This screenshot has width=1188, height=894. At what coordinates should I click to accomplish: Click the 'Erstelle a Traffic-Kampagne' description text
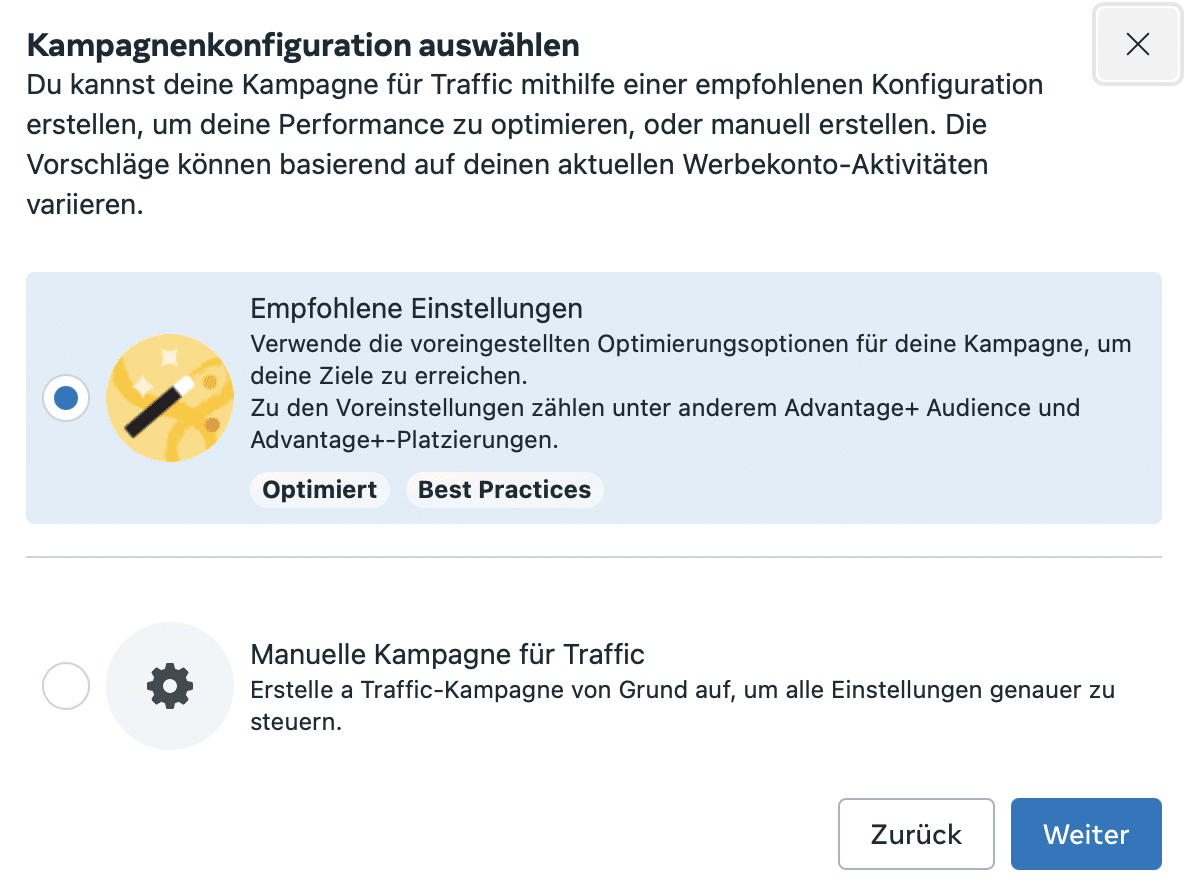click(683, 705)
